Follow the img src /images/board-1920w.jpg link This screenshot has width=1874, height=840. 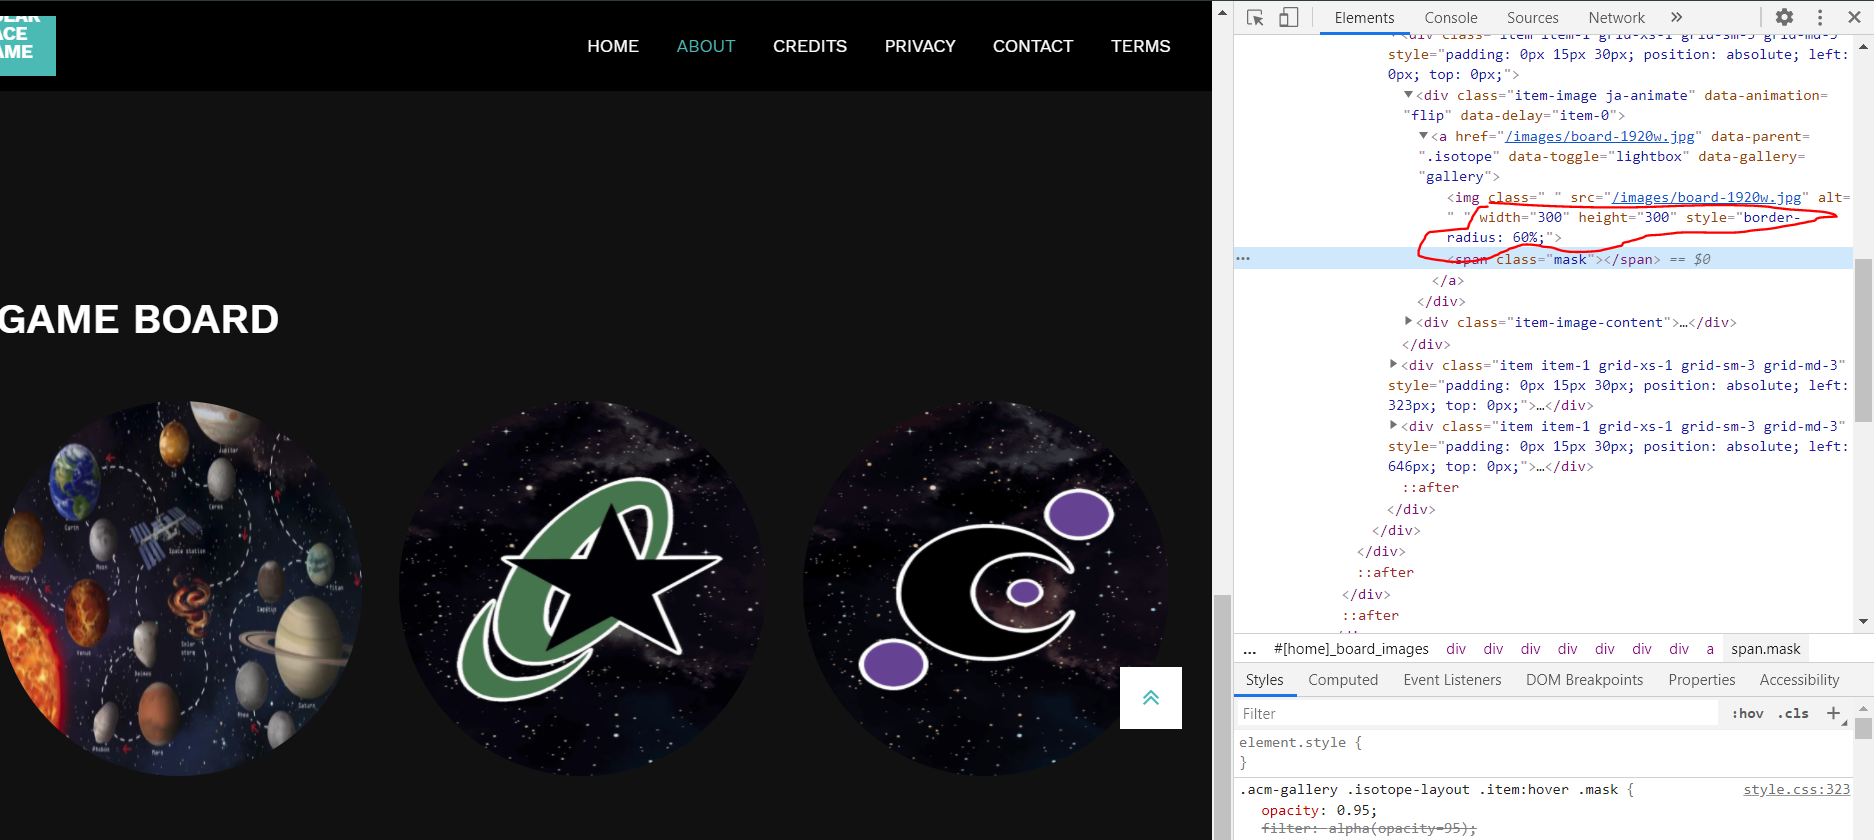tap(1707, 197)
